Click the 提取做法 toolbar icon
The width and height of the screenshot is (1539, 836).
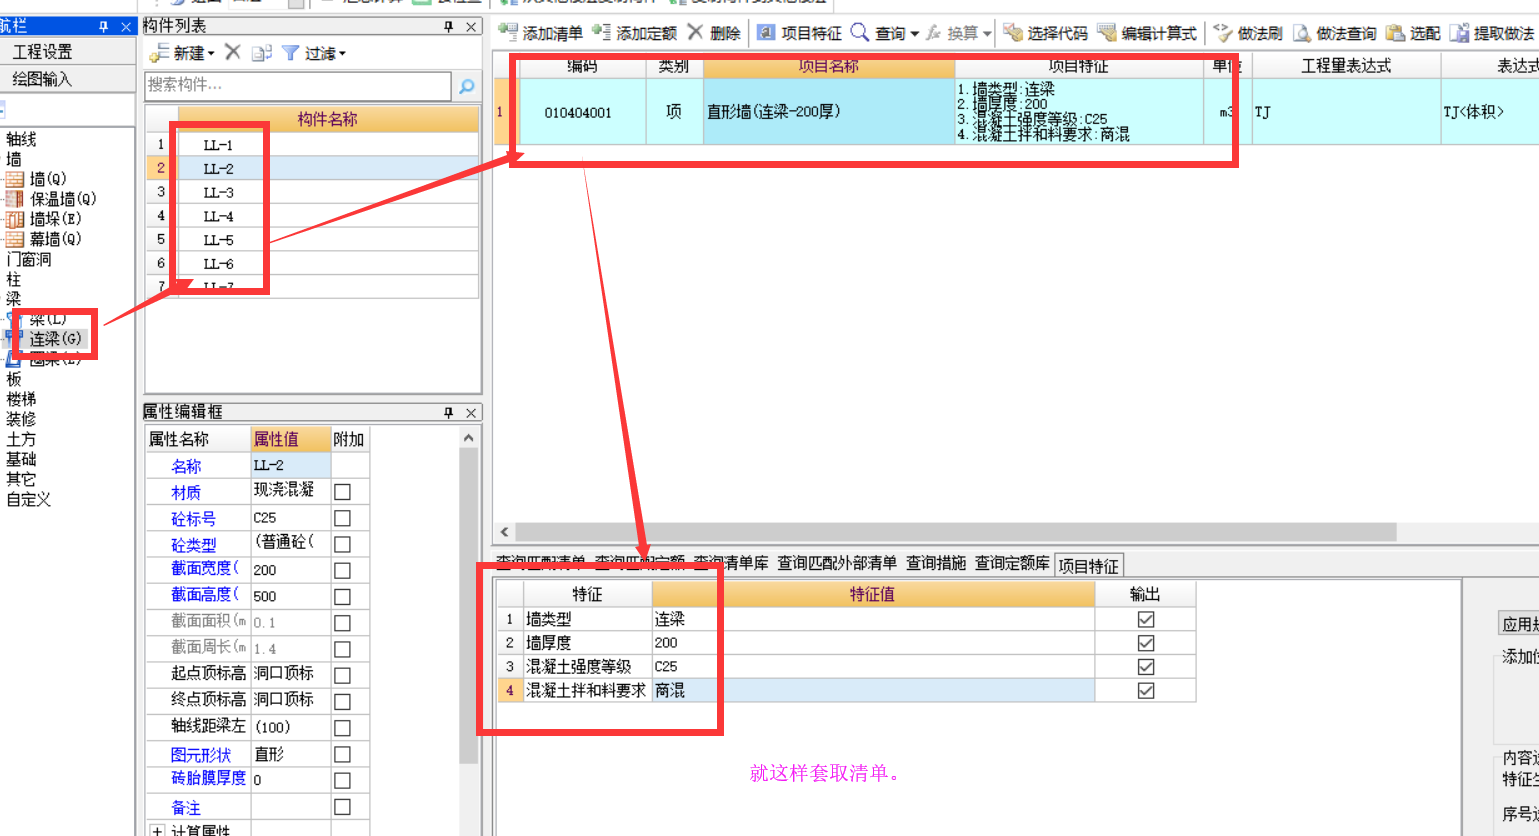(1460, 33)
